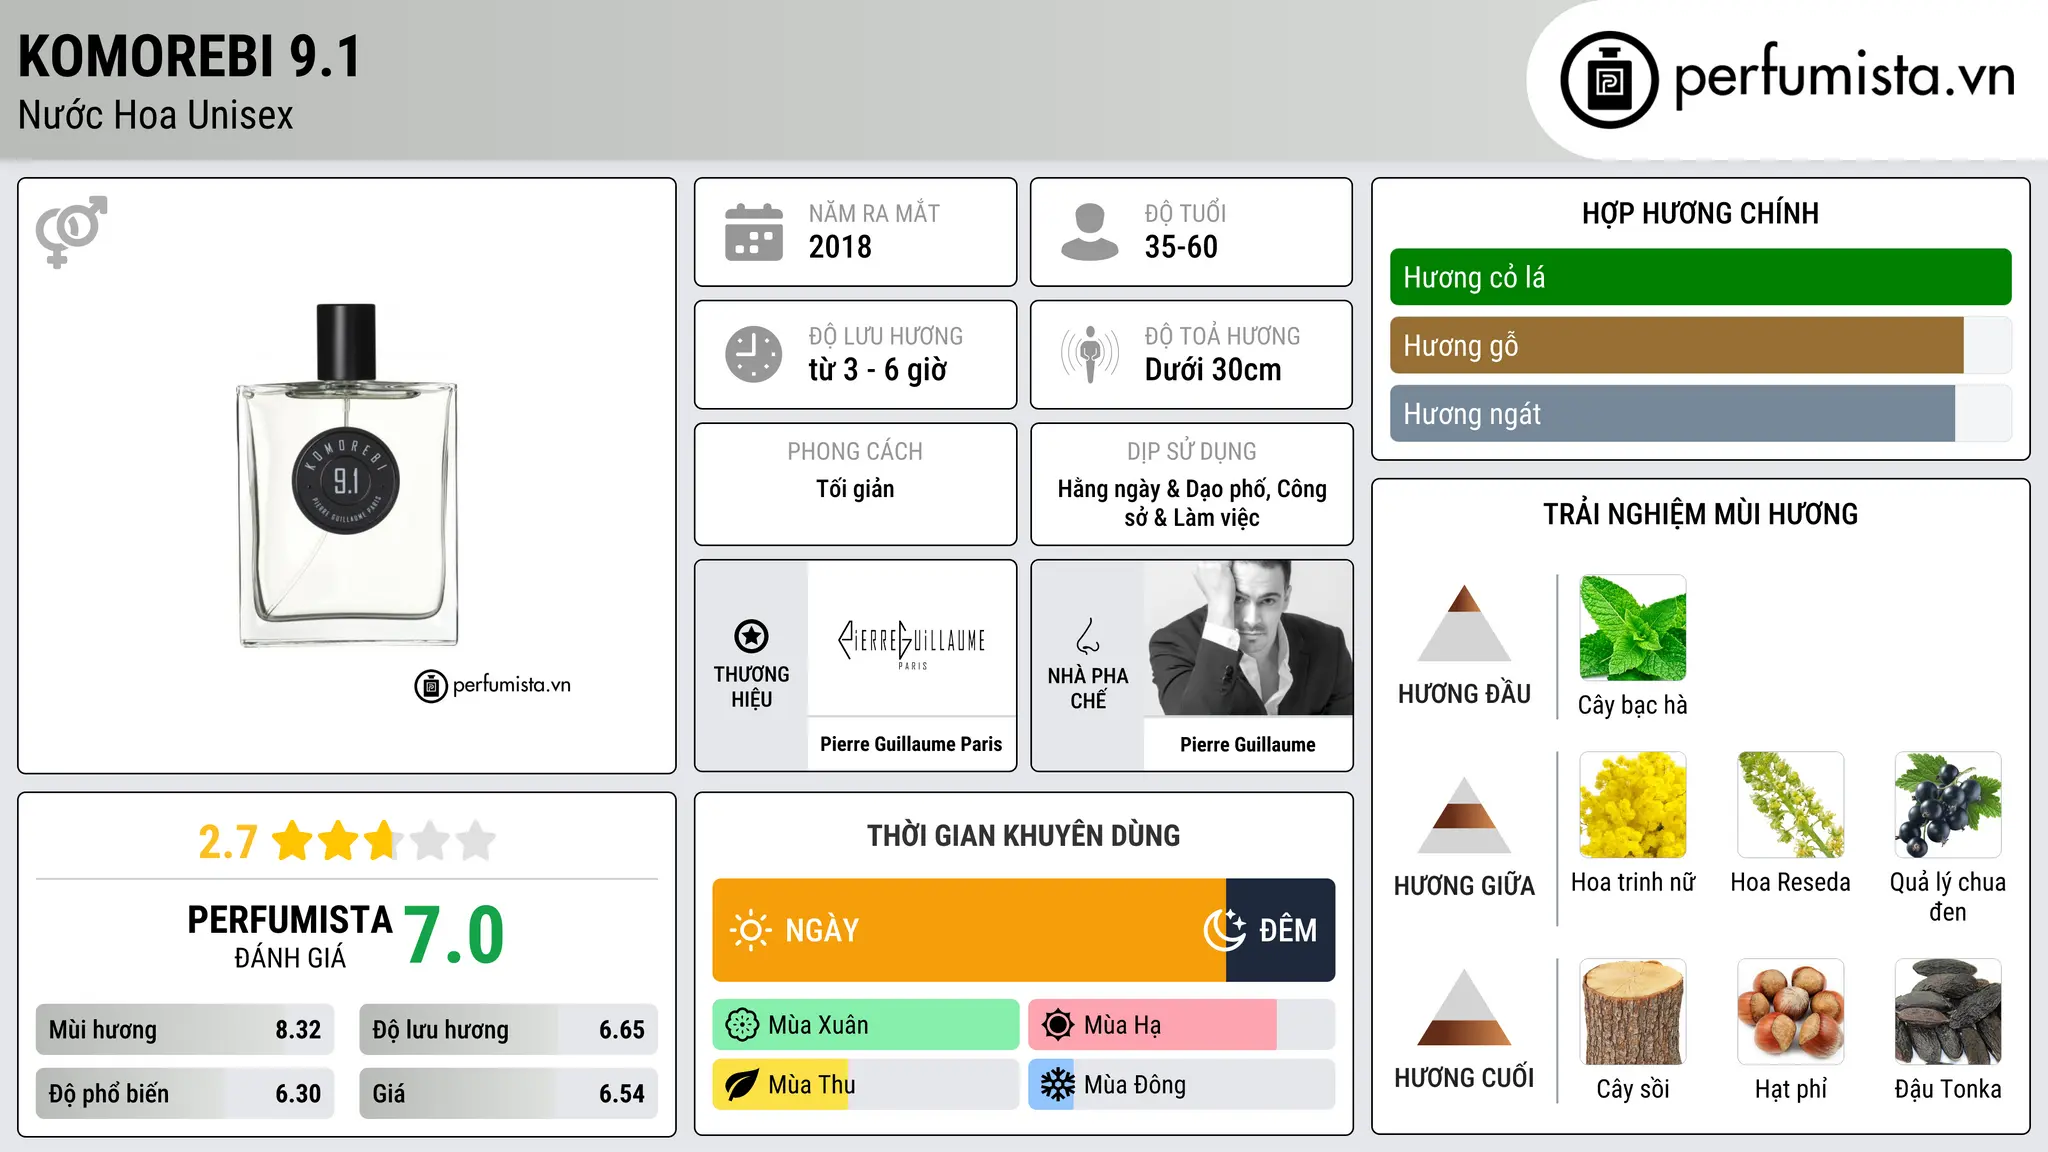This screenshot has height=1152, width=2048.
Task: Click the Komorebi 9.1 perfume bottle image
Action: click(347, 475)
